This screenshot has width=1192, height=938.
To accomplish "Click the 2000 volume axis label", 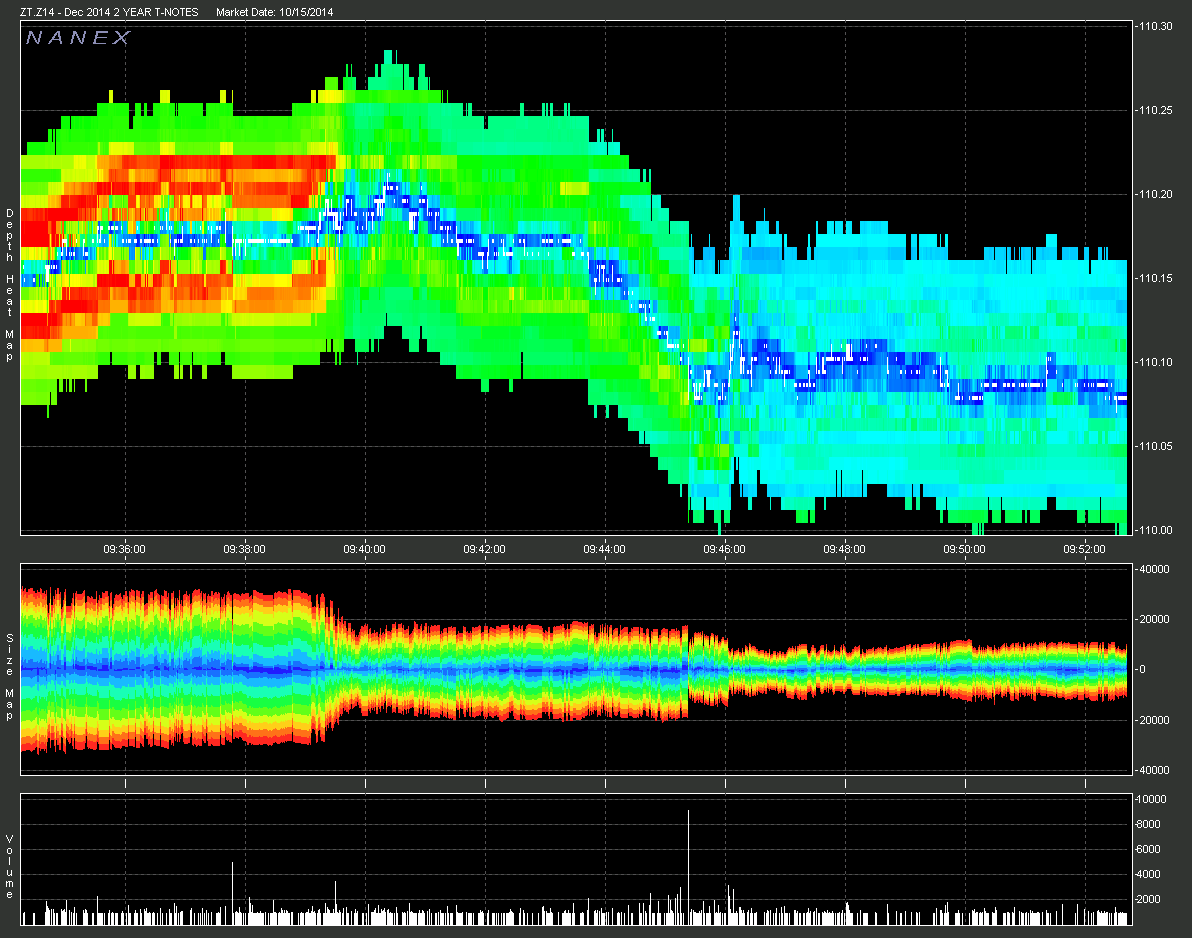I will [x=1148, y=899].
